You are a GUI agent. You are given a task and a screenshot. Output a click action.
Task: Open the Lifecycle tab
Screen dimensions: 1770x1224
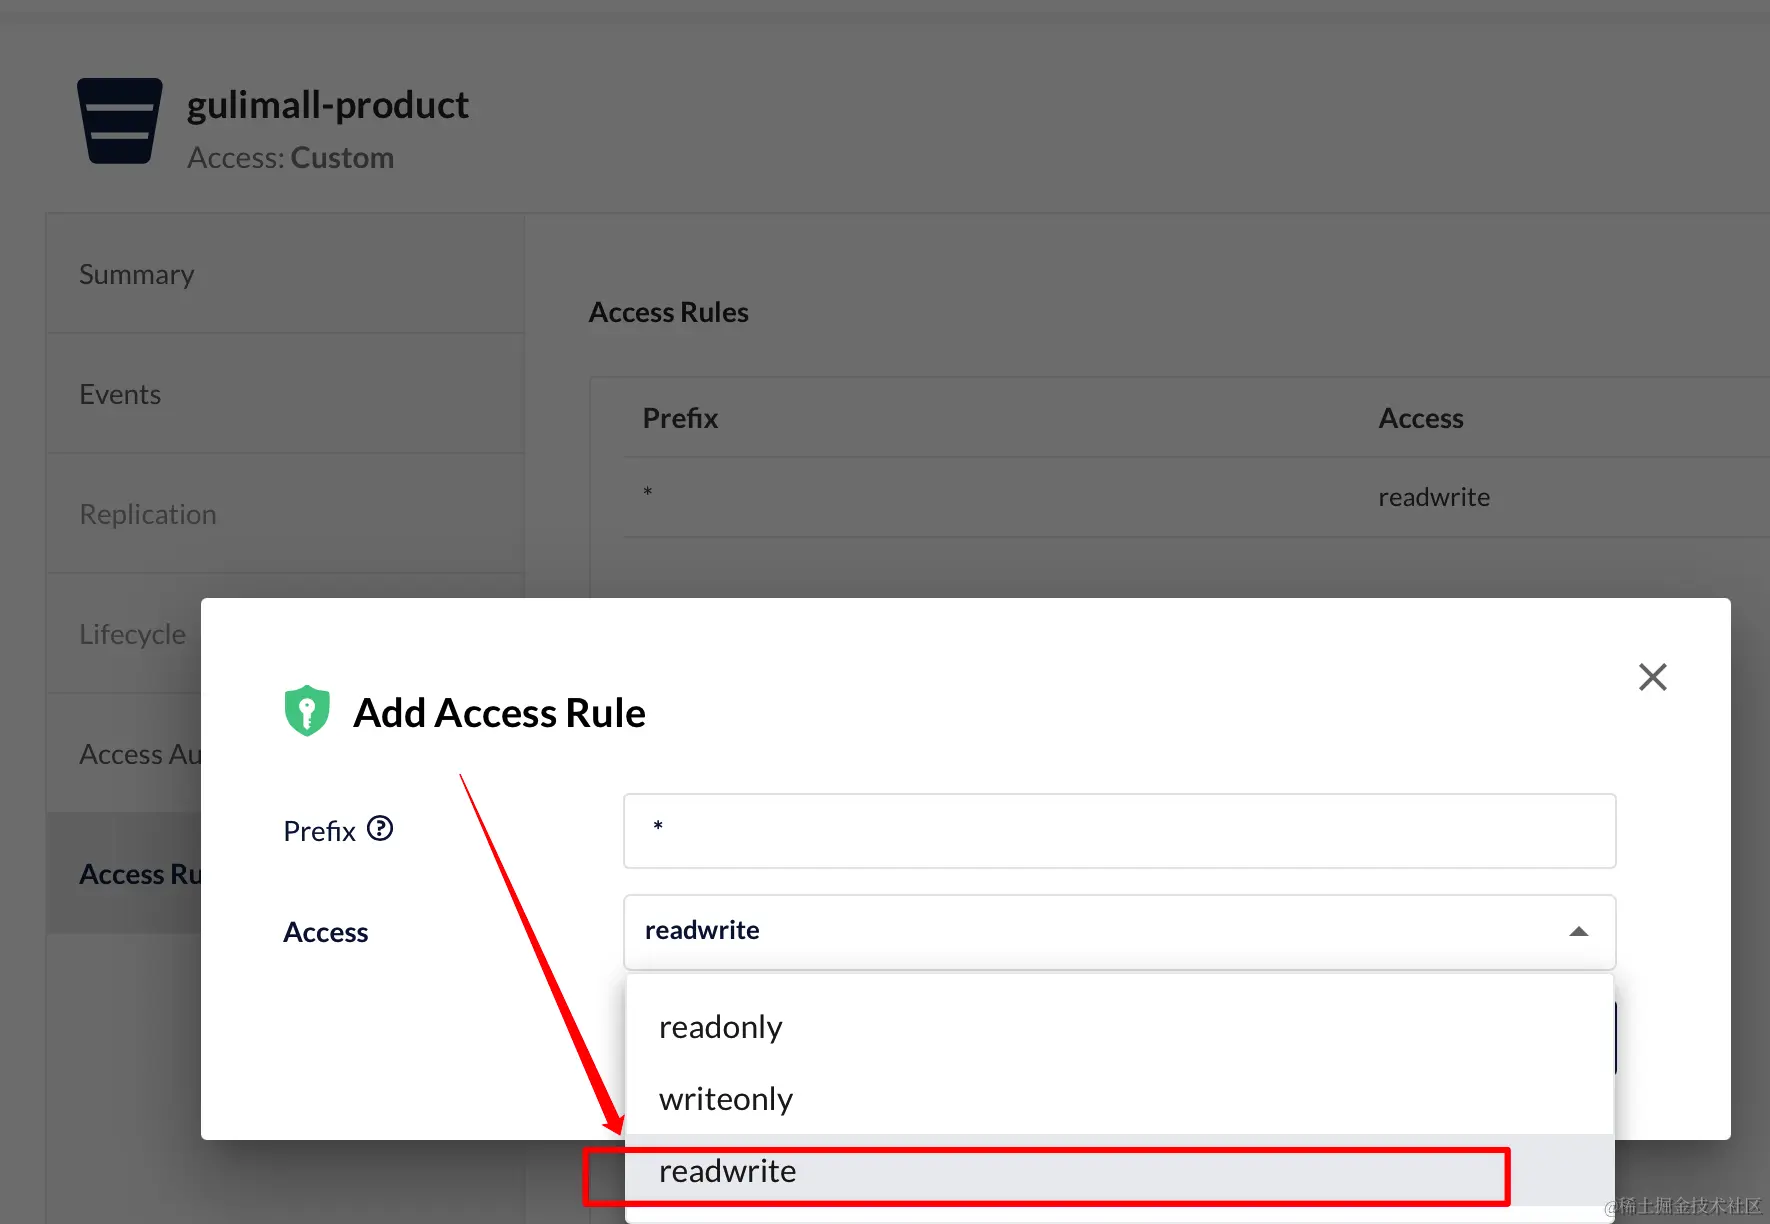pyautogui.click(x=132, y=634)
